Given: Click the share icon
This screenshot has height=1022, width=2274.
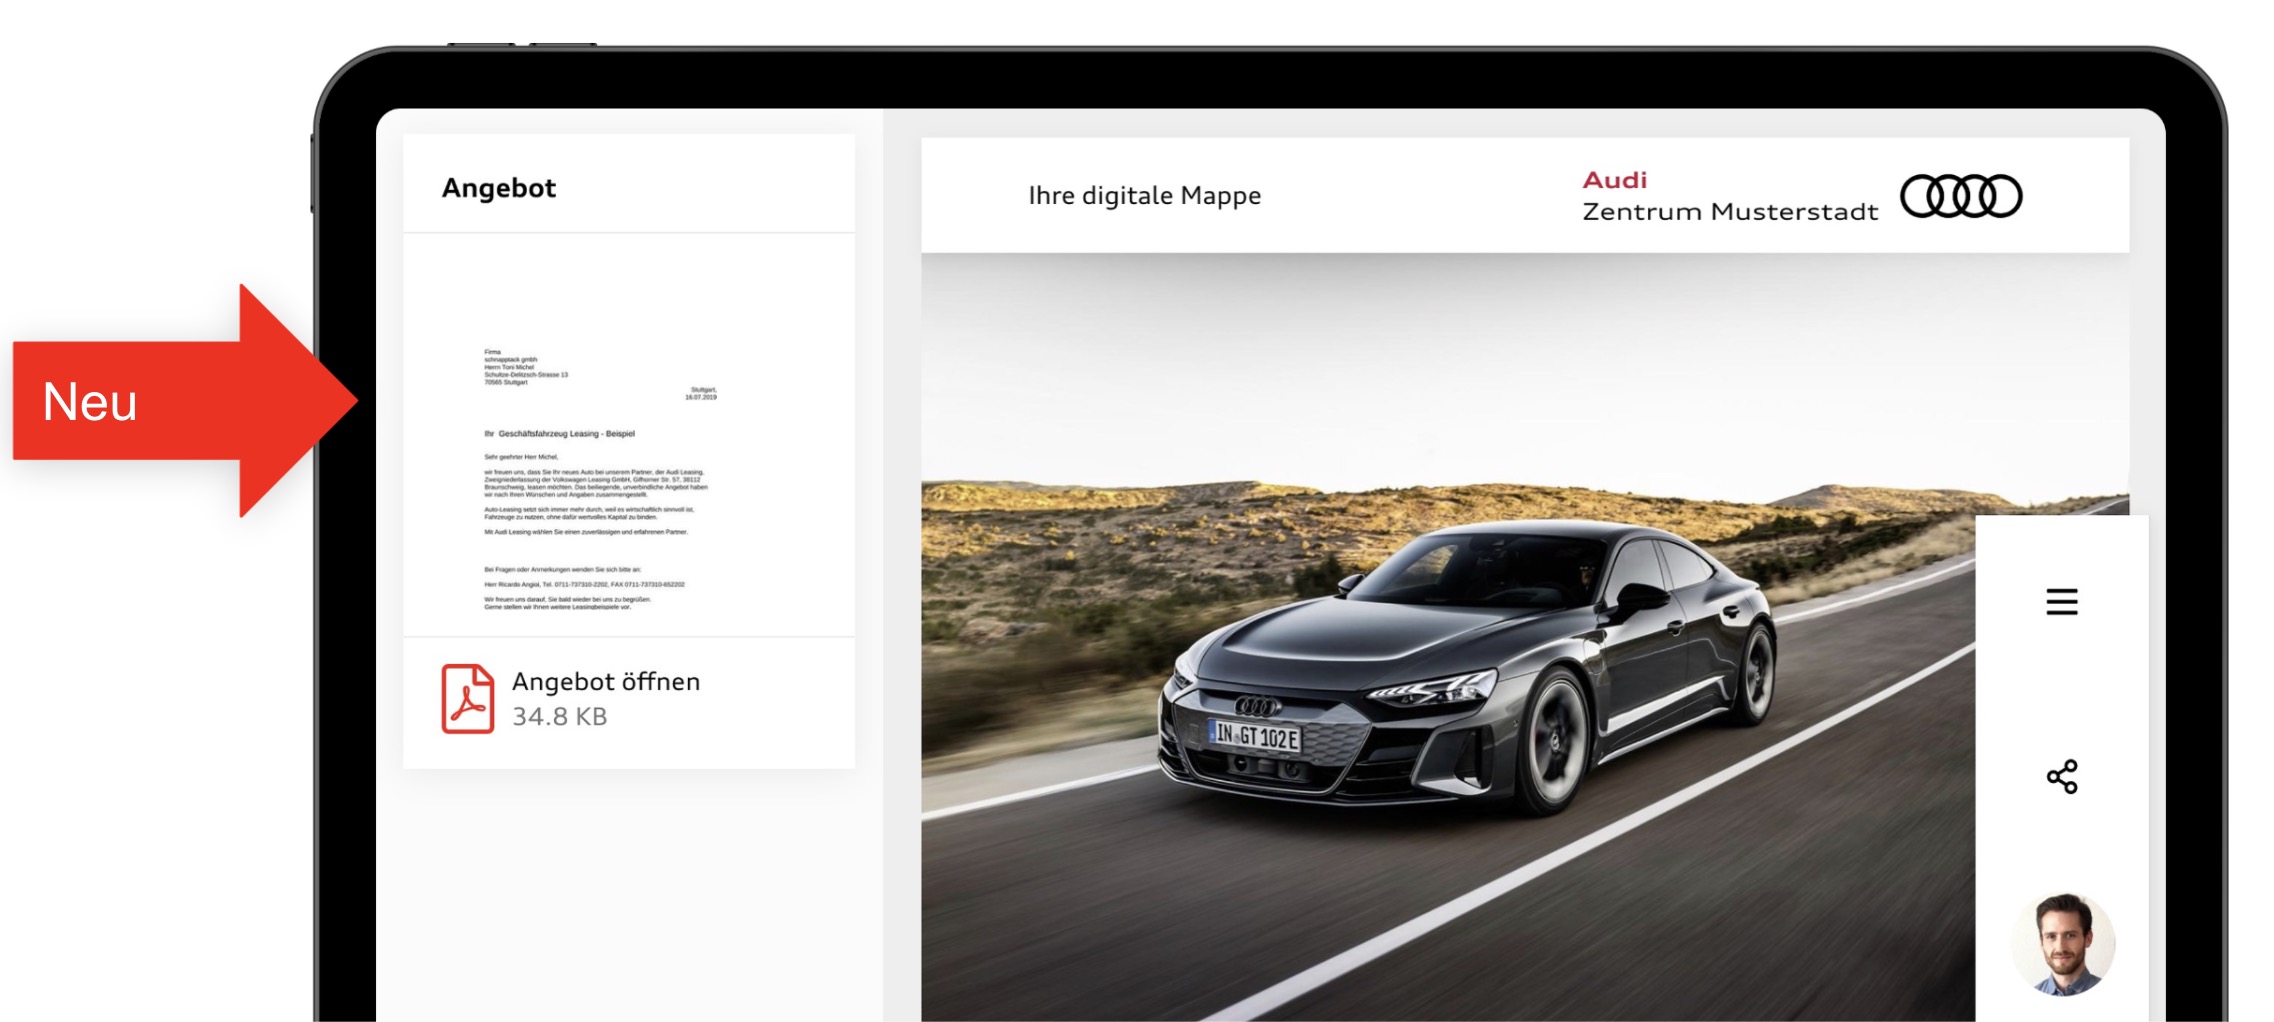Looking at the screenshot, I should (2061, 776).
